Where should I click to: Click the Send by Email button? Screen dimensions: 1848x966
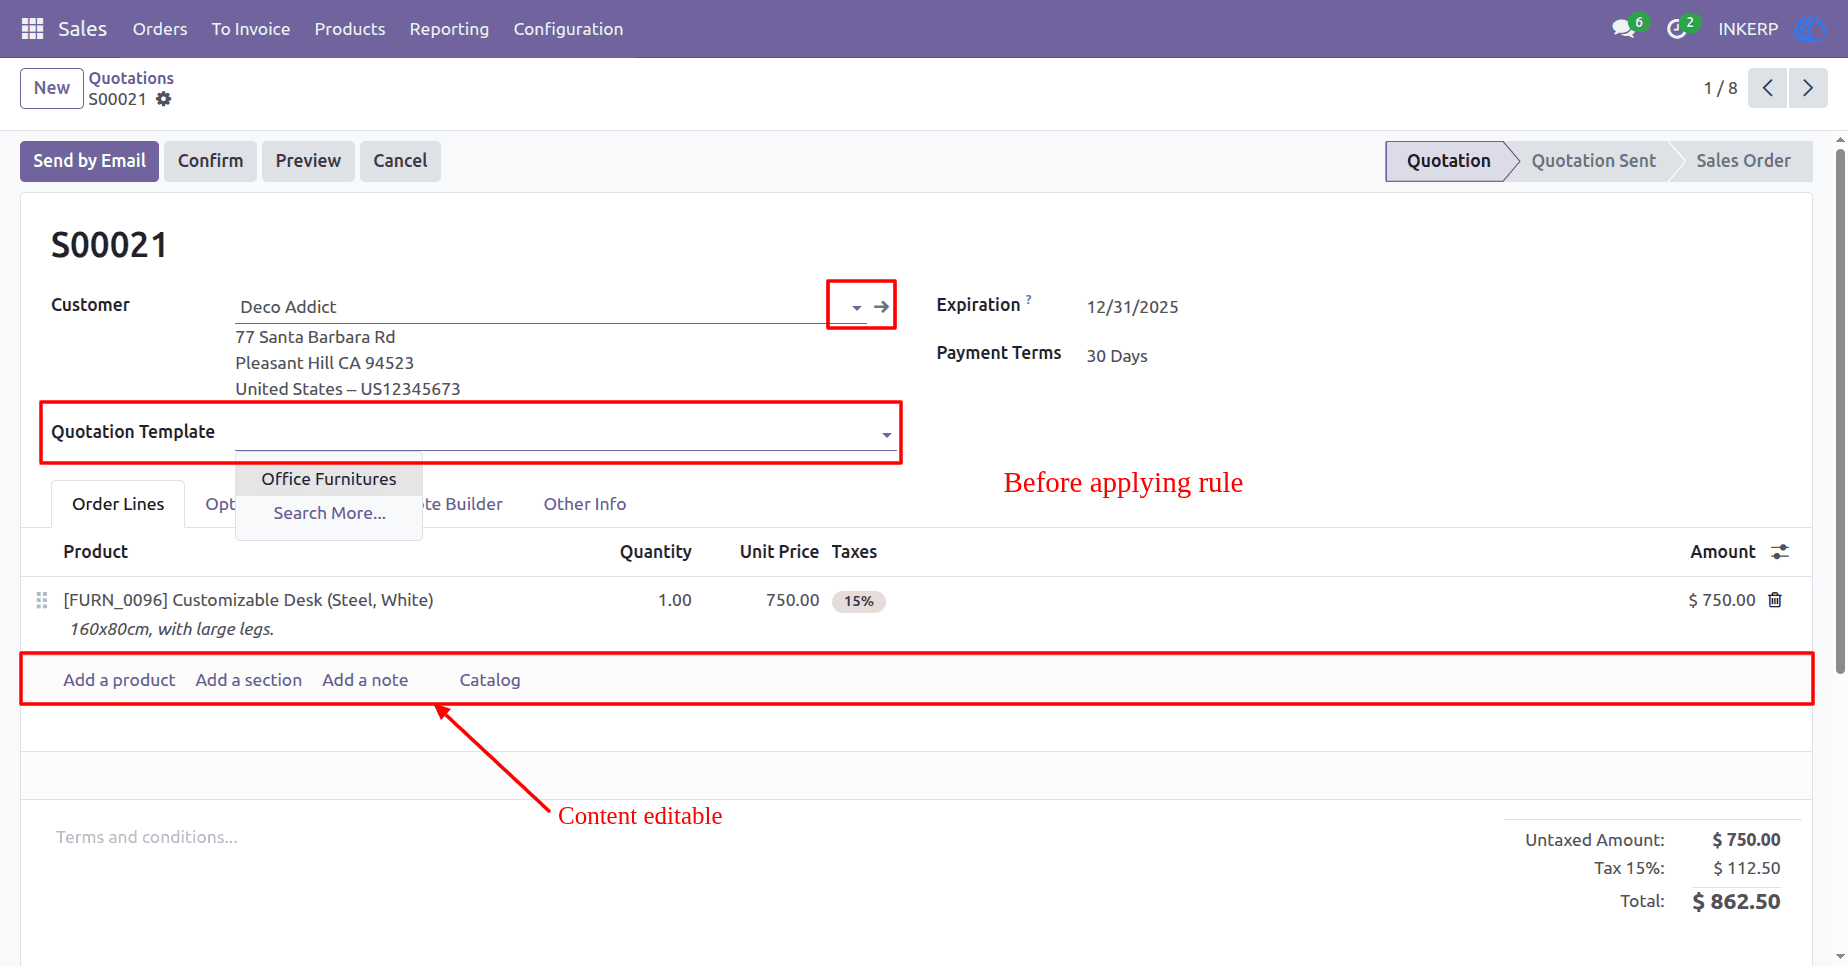pyautogui.click(x=89, y=161)
